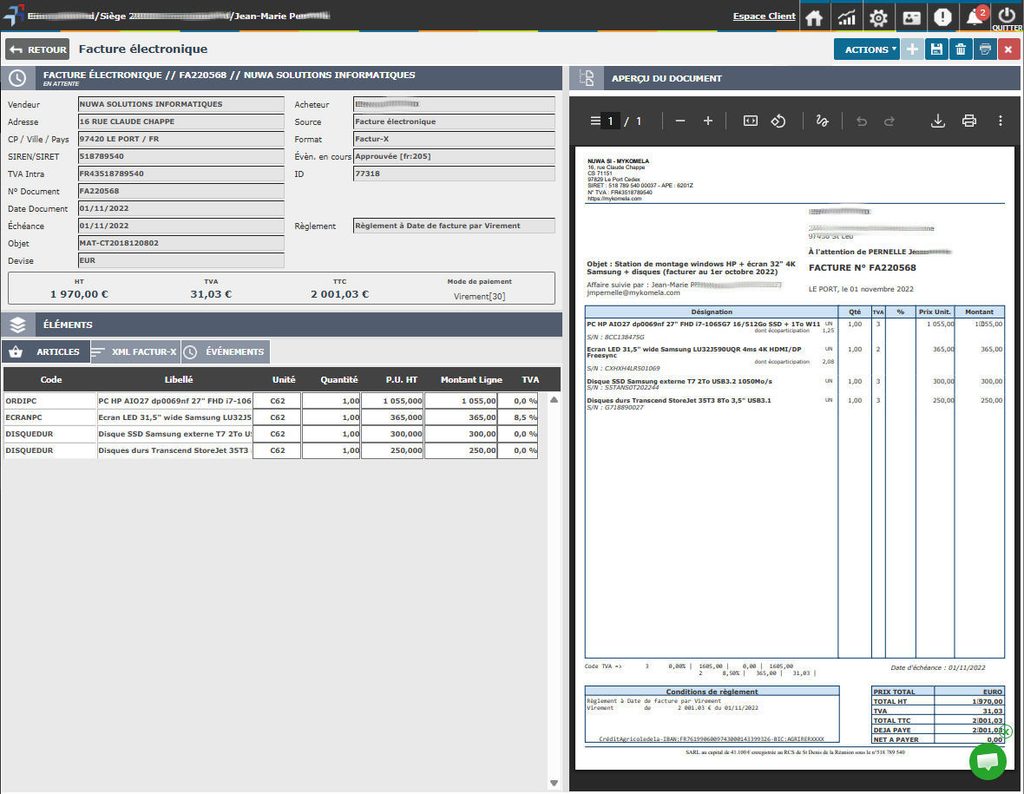Click the Échéance date field
This screenshot has height=794, width=1024.
(181, 226)
